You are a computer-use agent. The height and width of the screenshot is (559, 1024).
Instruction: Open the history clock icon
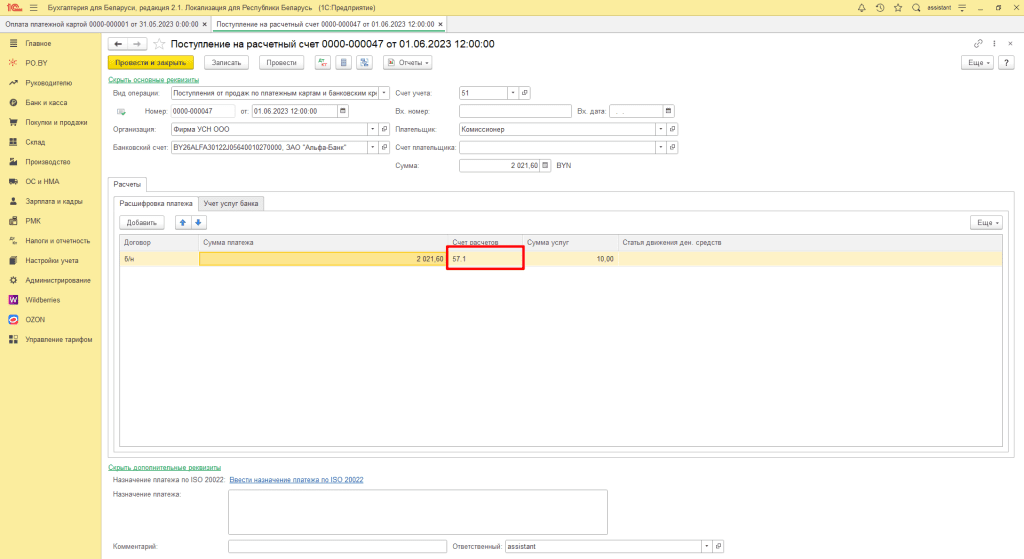pos(880,7)
